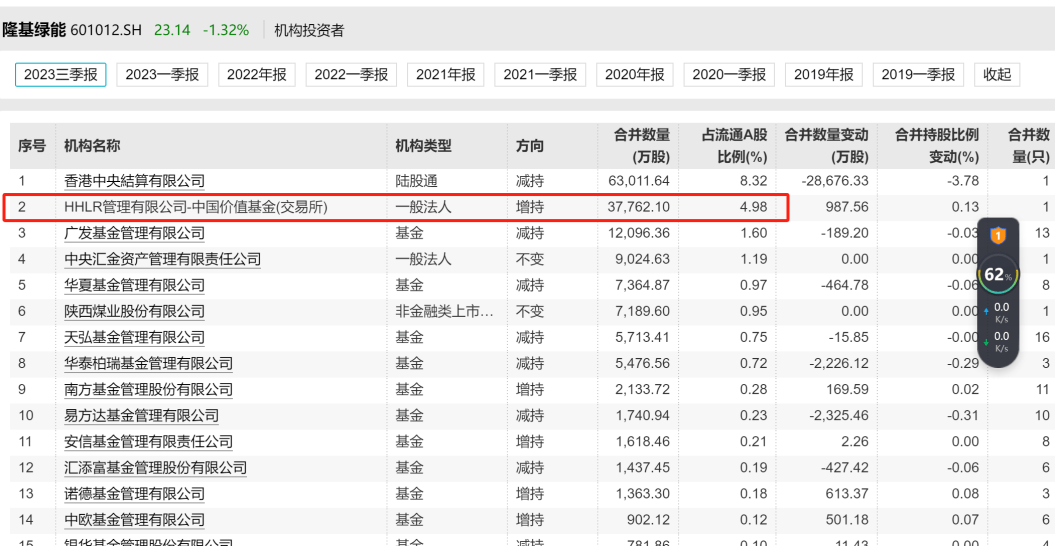Sort by 合并数量(万股) column header
This screenshot has height=546, width=1055.
[x=641, y=146]
